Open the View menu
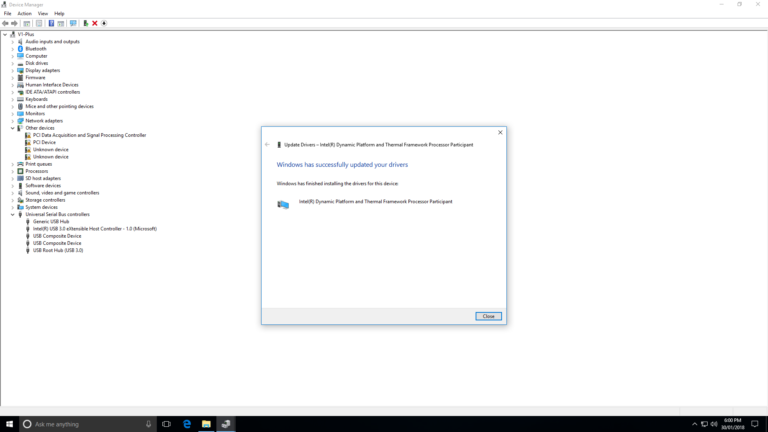 tap(43, 14)
